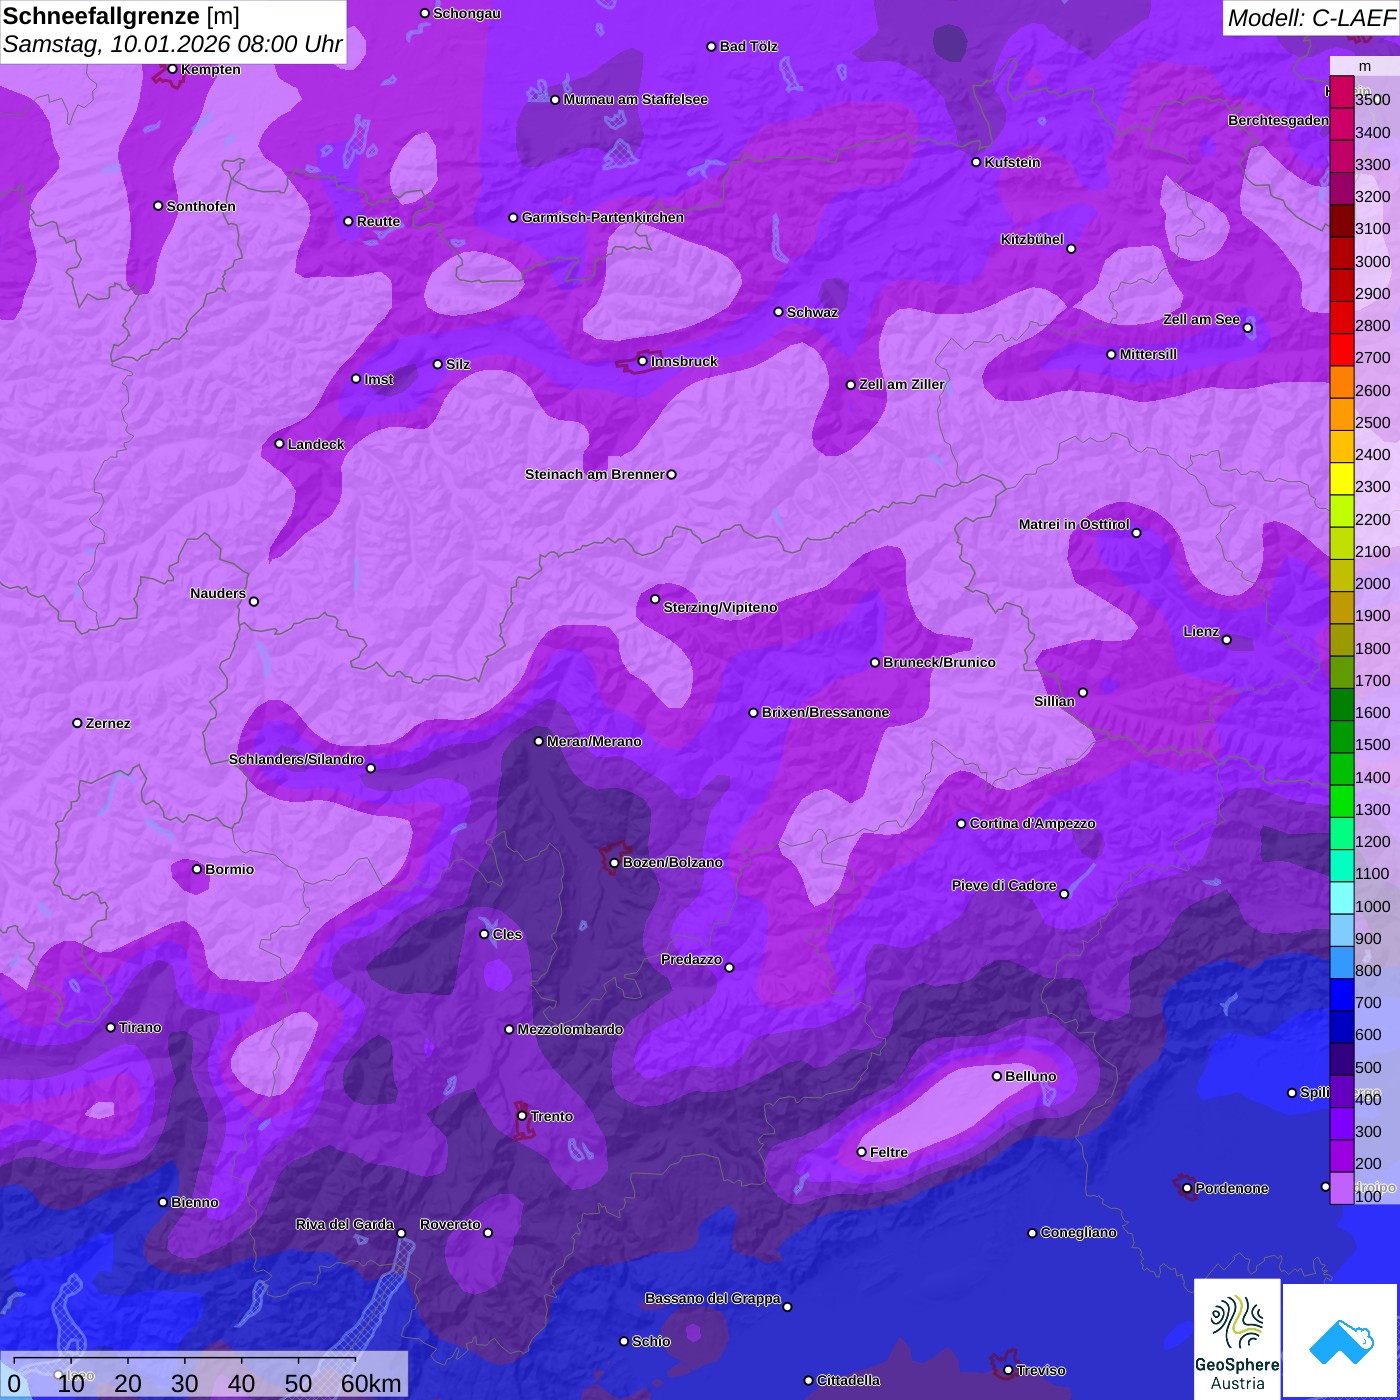Click the Zell am See marker dot

(1247, 328)
